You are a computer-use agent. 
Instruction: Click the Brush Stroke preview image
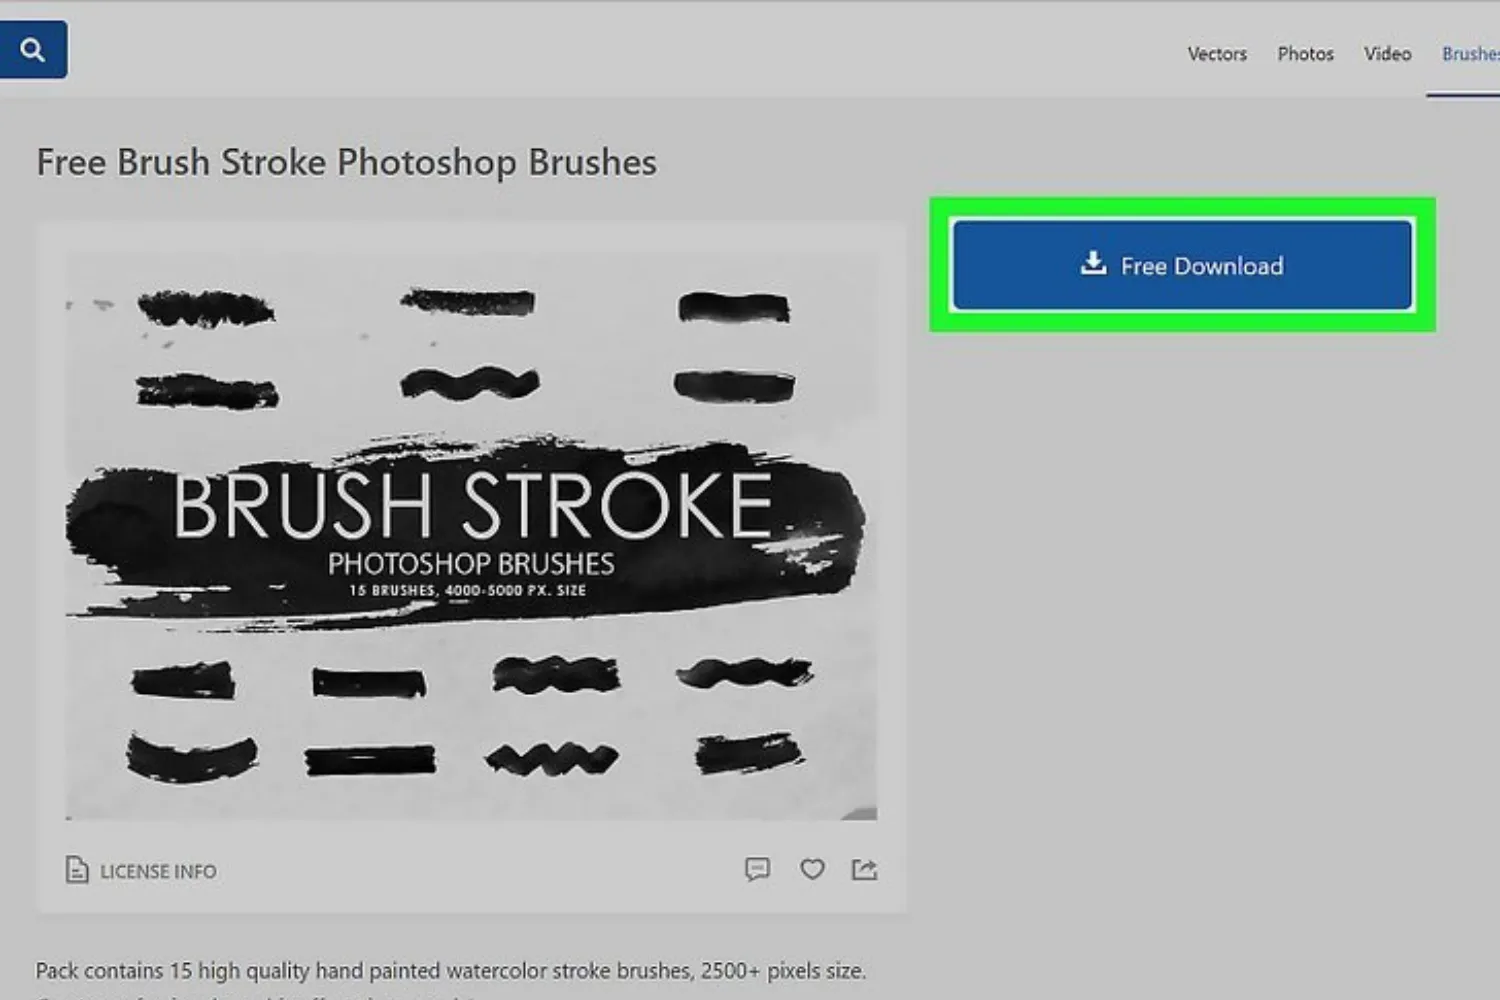[x=471, y=536]
